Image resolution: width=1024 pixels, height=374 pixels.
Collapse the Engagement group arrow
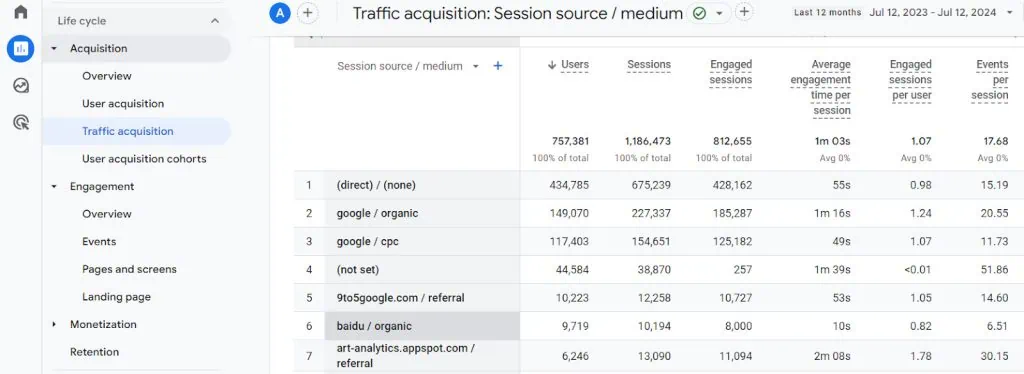[54, 187]
